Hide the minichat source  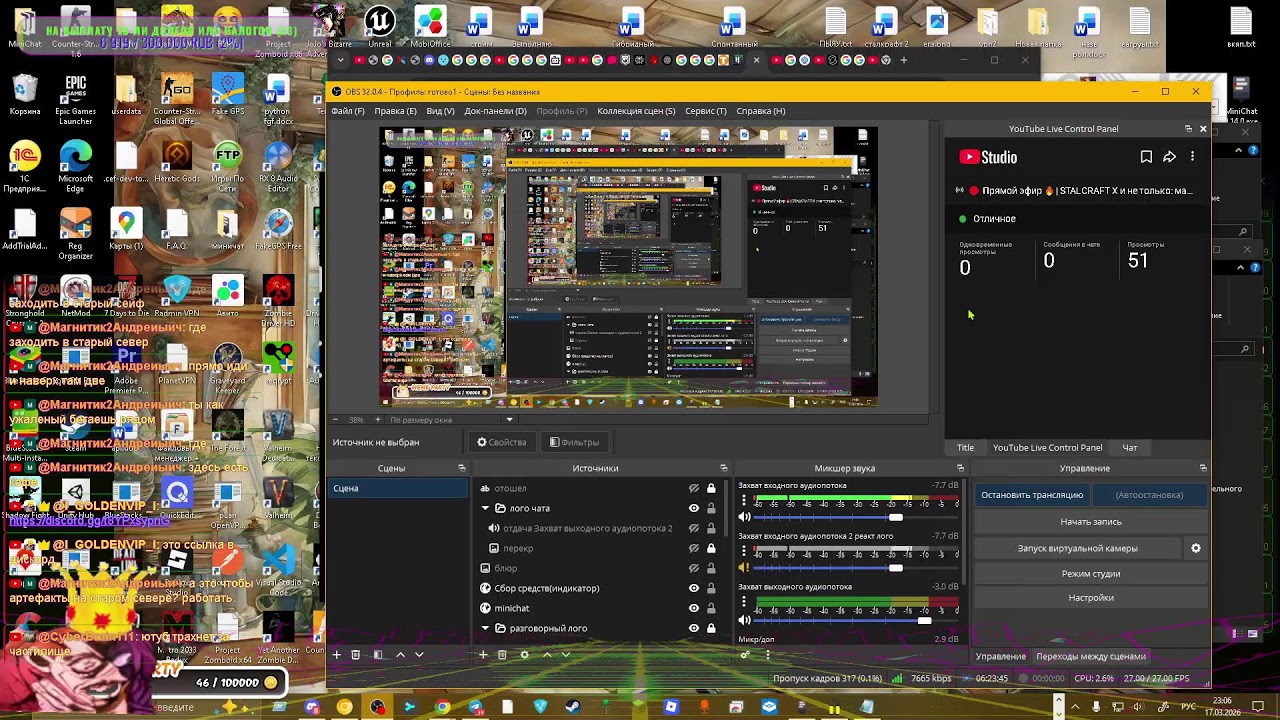[694, 608]
